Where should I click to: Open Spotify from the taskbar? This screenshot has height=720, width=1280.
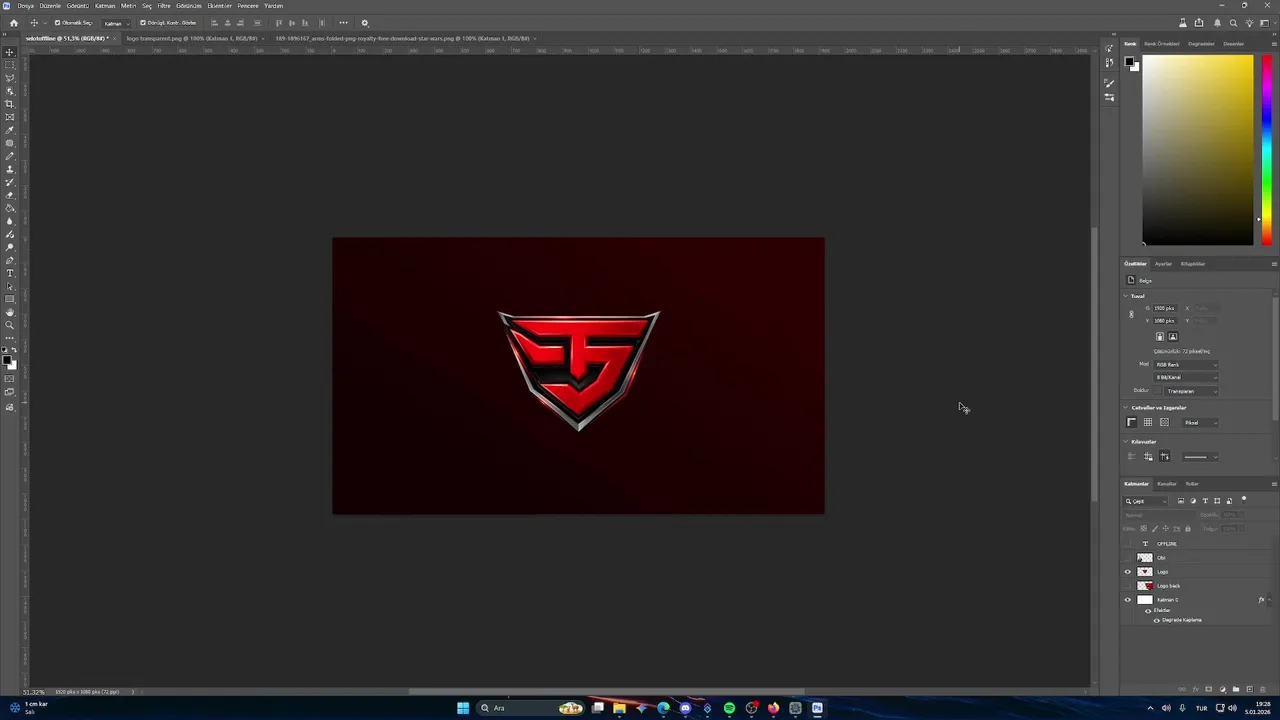click(x=729, y=708)
